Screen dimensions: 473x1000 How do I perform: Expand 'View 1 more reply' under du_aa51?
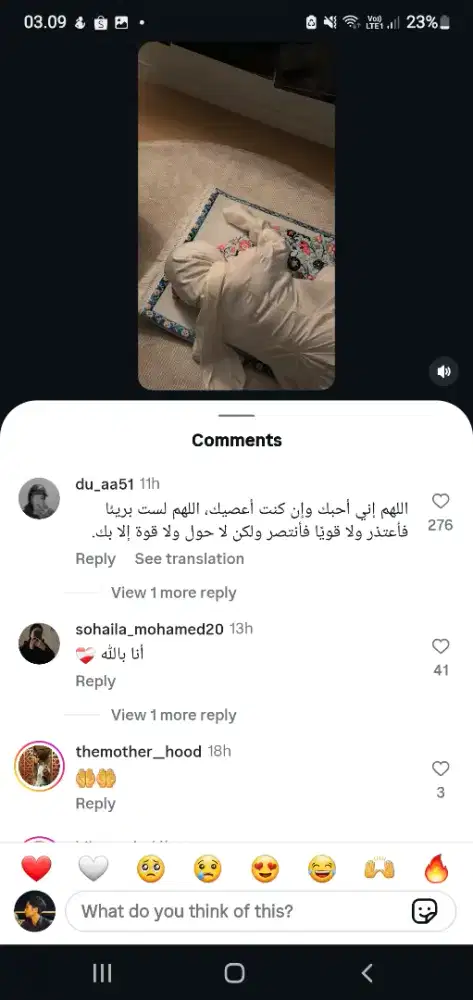coord(173,592)
